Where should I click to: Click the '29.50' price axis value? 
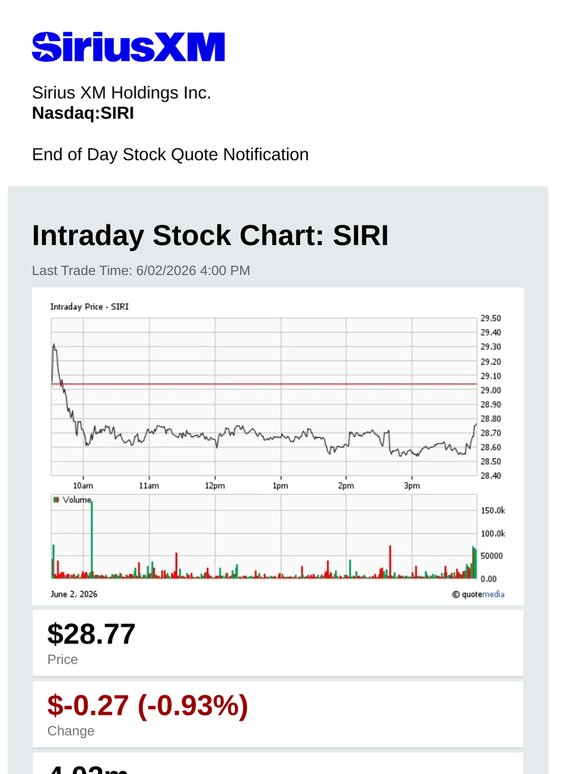[491, 318]
